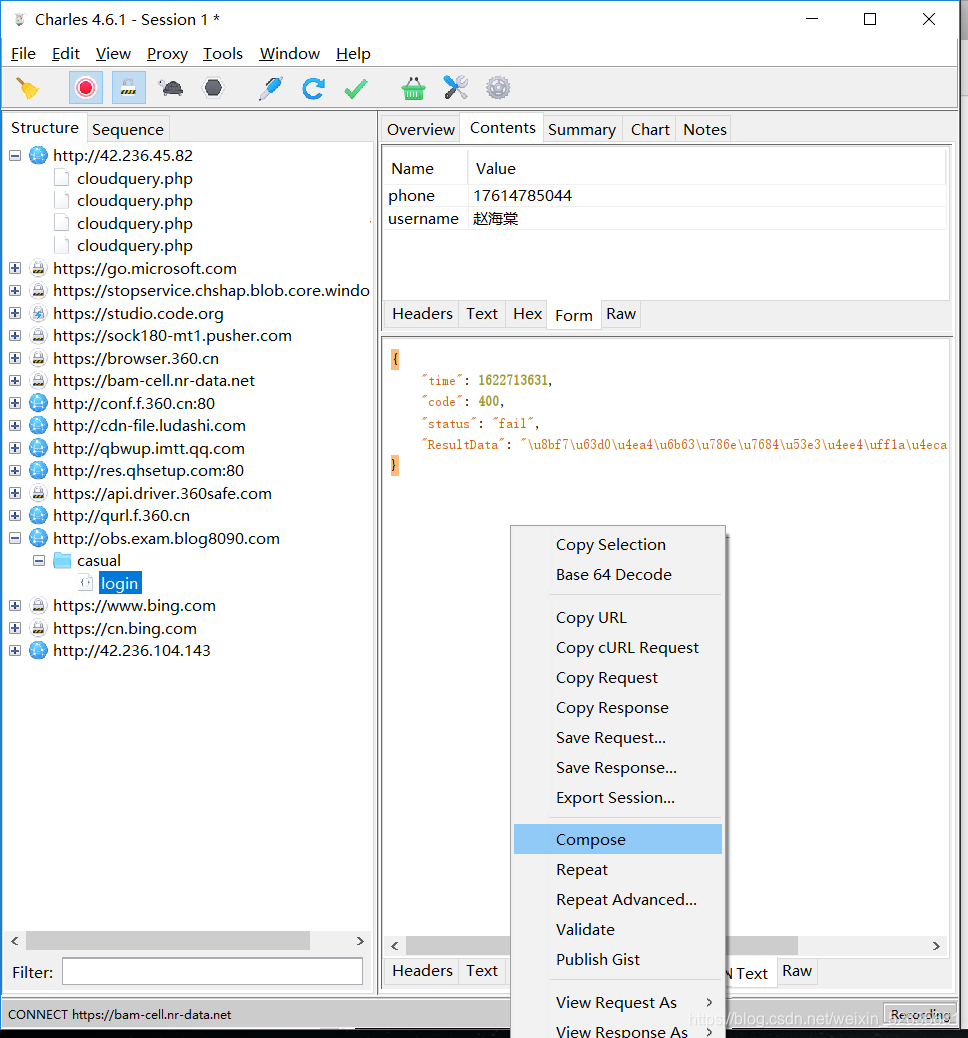Click the green basket icon
The height and width of the screenshot is (1038, 968).
click(x=413, y=88)
